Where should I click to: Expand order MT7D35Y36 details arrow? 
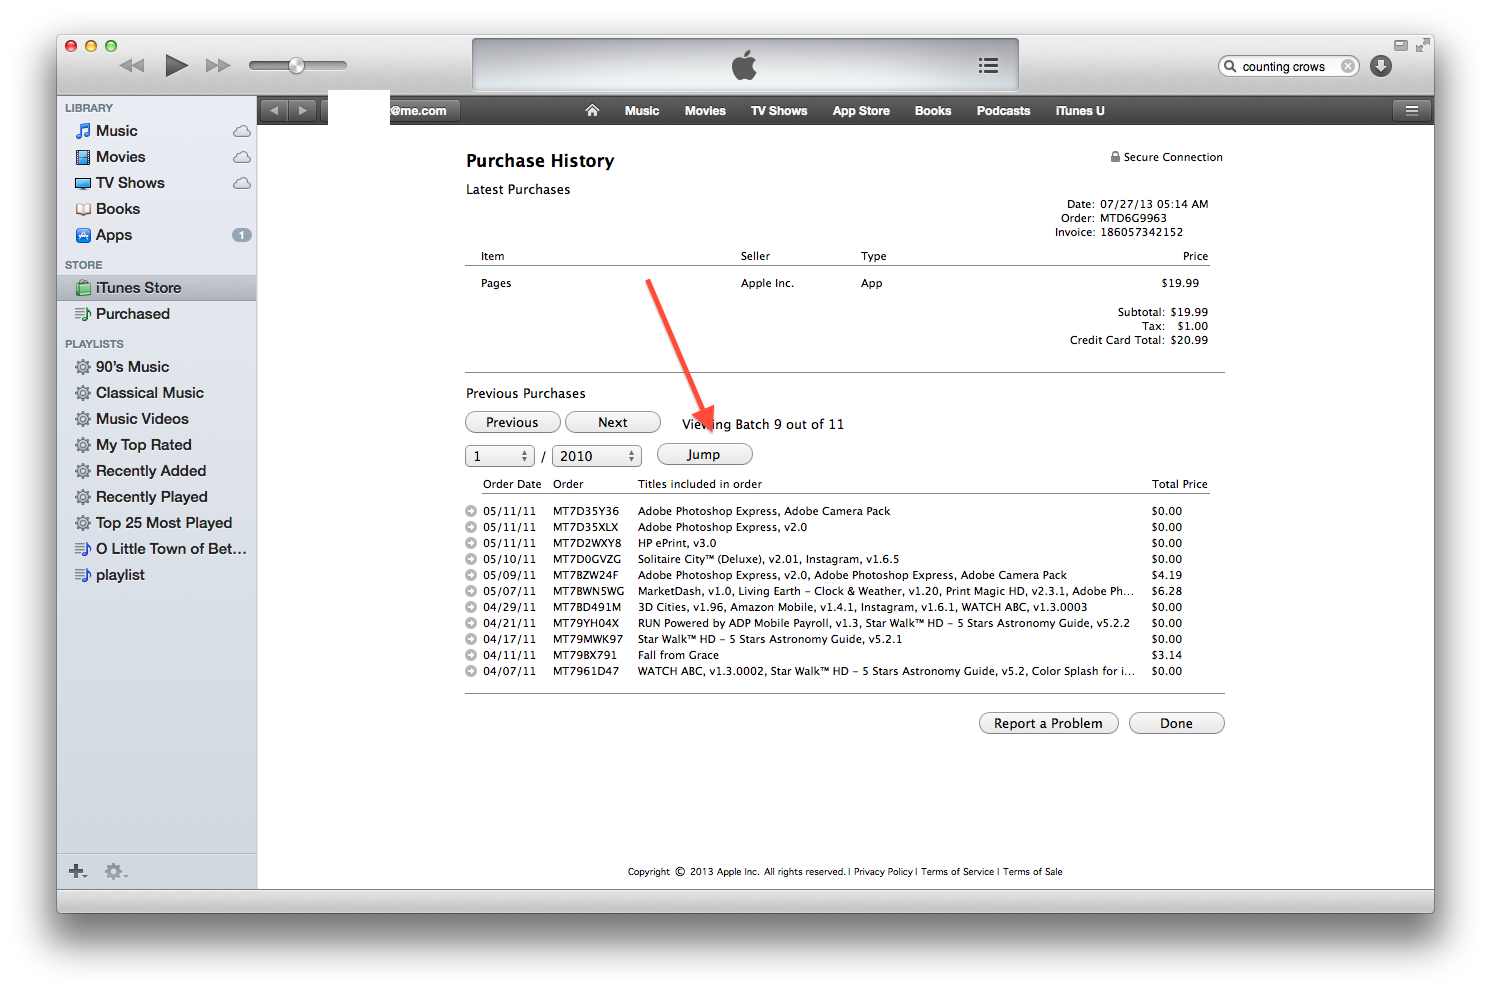coord(471,511)
